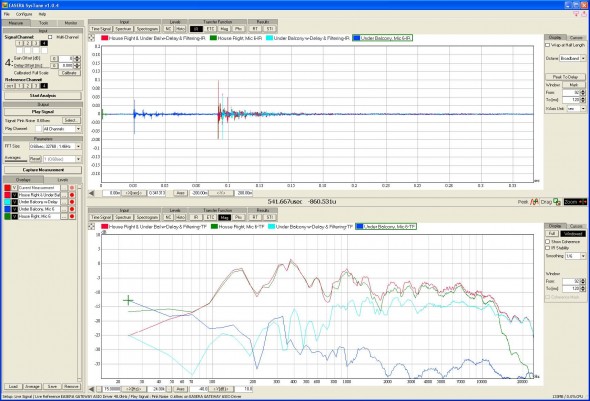
Task: Switch to the Monitor tab
Action: (71, 23)
